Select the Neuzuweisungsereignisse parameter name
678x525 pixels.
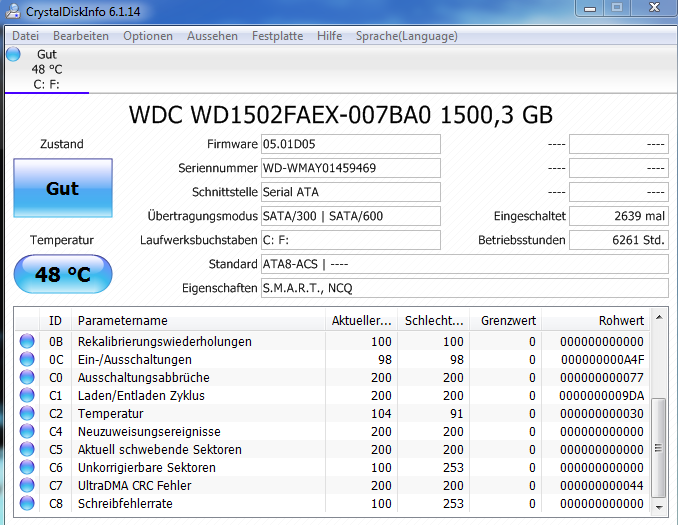[149, 432]
